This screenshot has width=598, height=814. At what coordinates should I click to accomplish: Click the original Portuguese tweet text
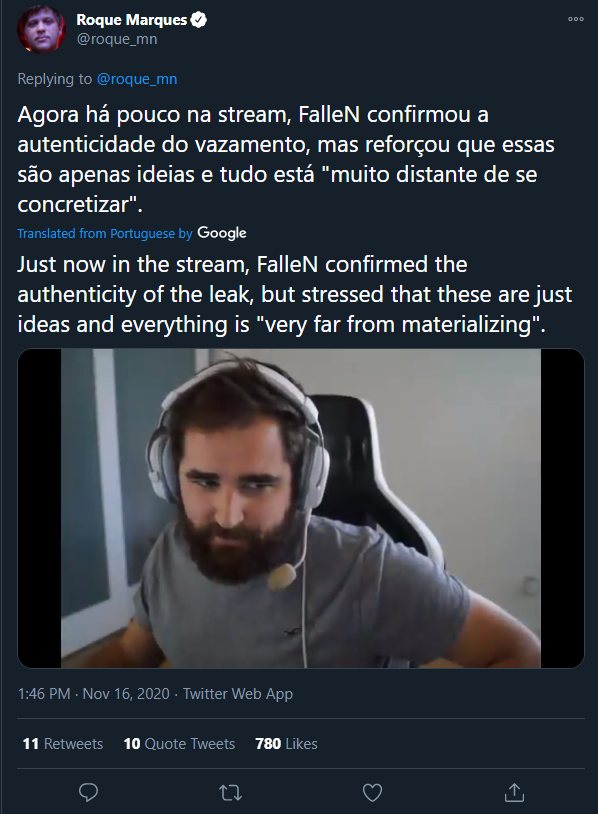pyautogui.click(x=286, y=159)
